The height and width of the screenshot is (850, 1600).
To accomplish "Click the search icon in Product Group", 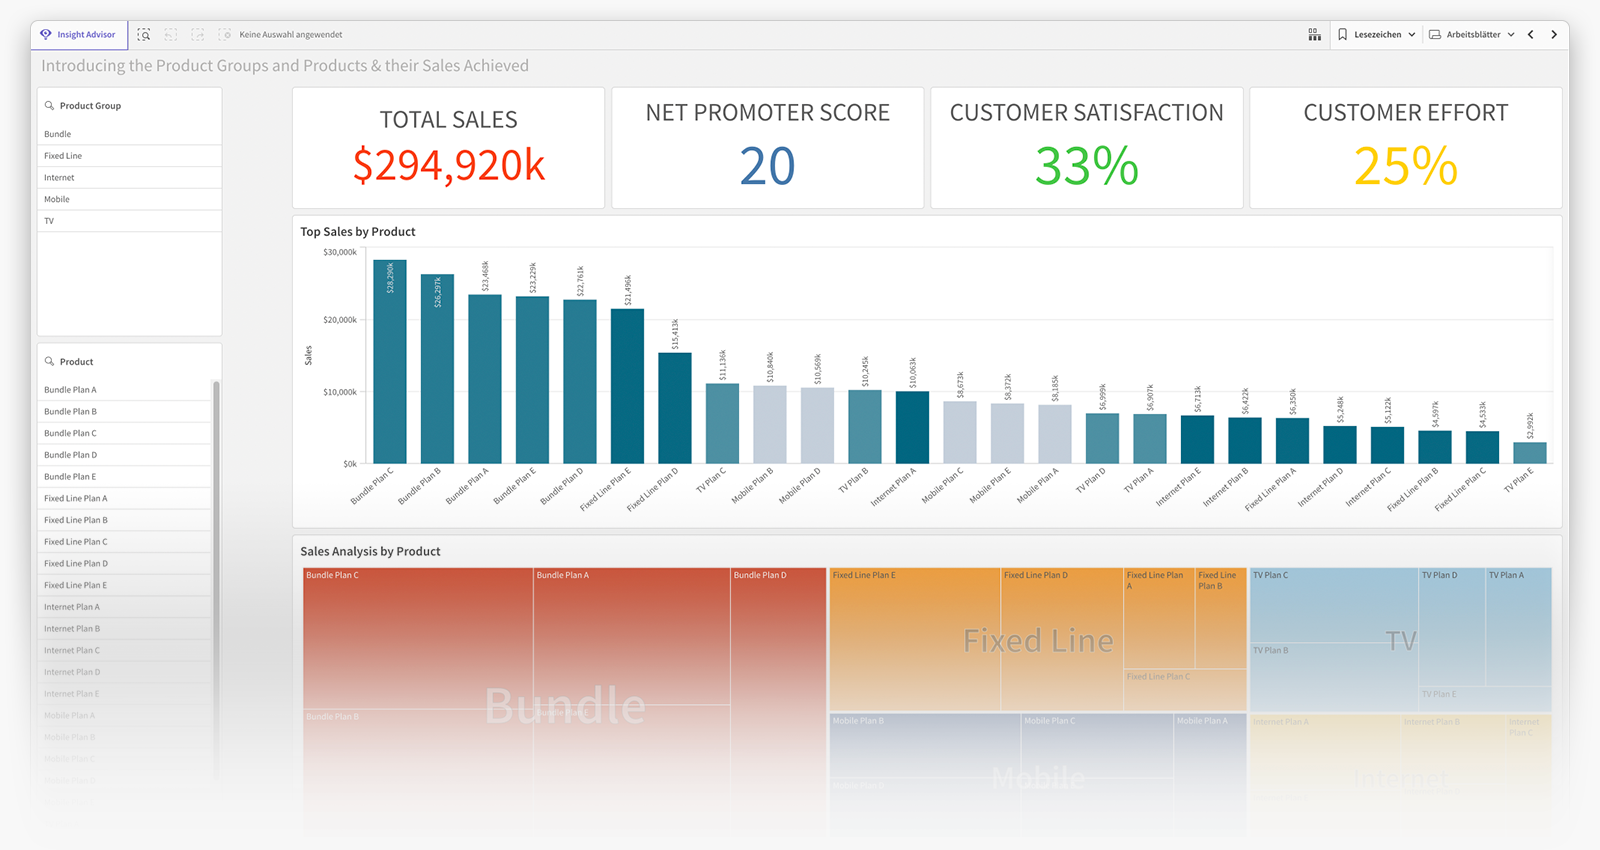I will [49, 106].
